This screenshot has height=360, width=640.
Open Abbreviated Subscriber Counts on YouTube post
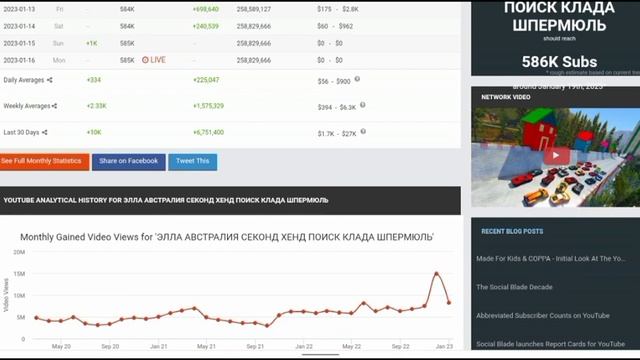point(543,316)
